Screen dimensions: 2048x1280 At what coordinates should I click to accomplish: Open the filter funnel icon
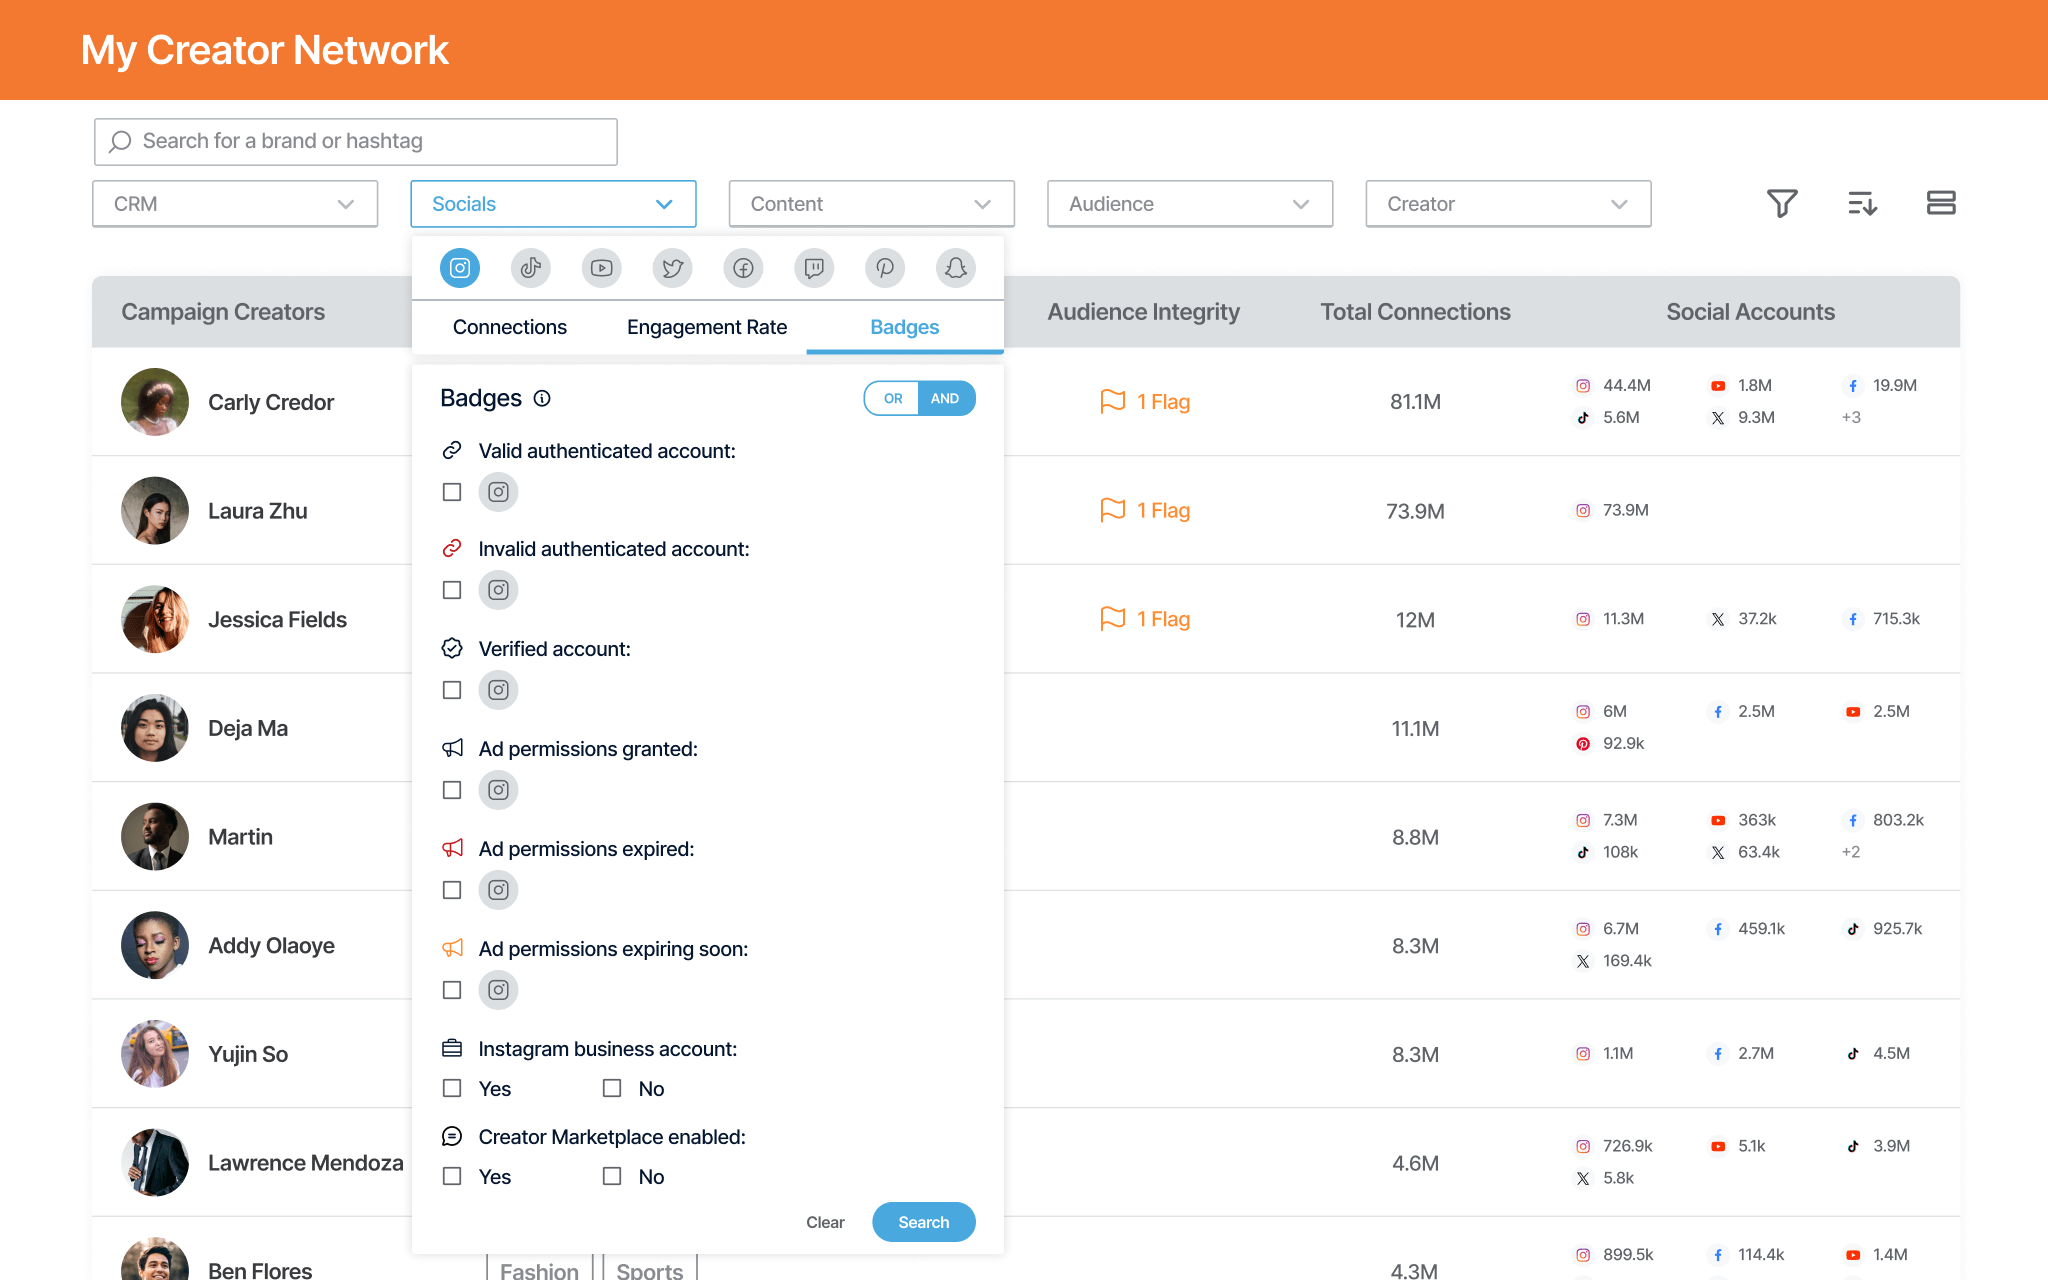click(1782, 204)
